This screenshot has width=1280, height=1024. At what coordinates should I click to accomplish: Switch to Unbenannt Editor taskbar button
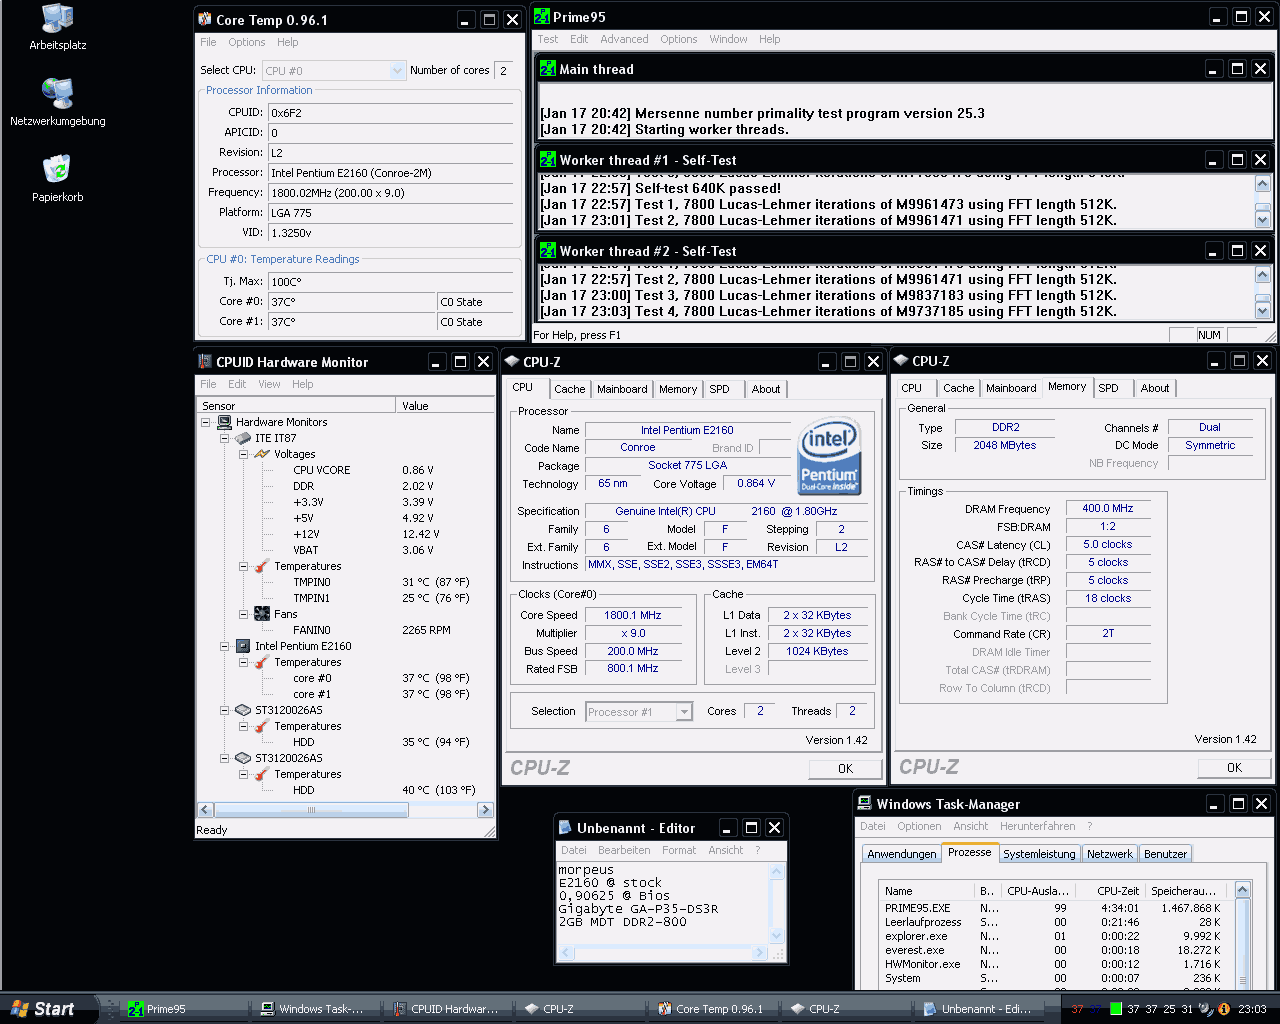(977, 1009)
